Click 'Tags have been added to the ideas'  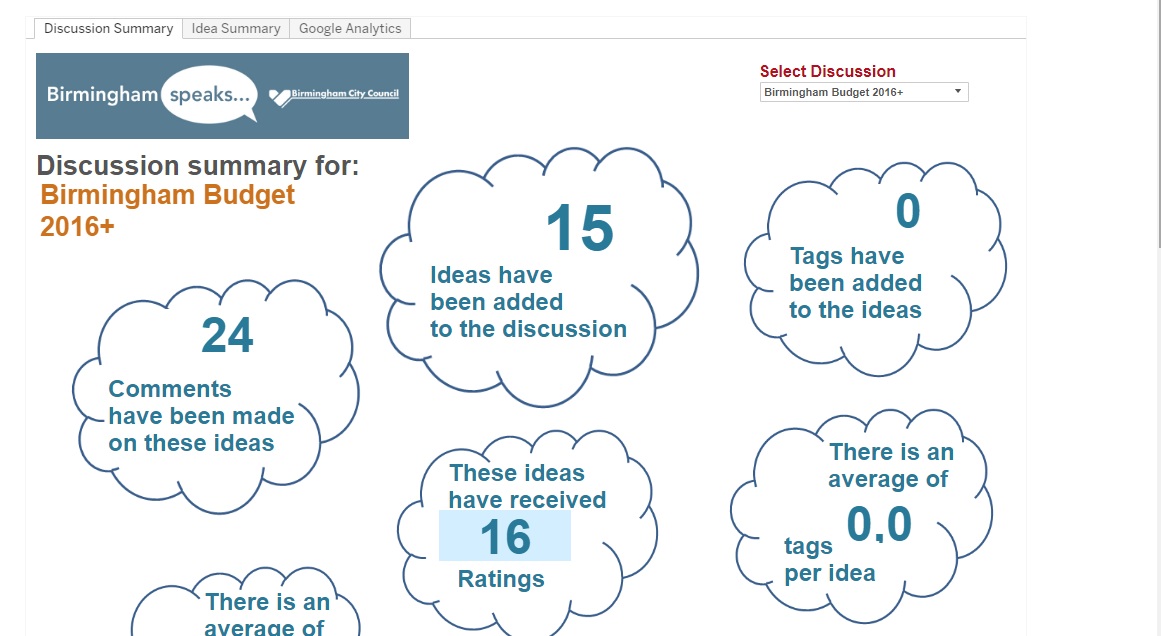[x=855, y=283]
